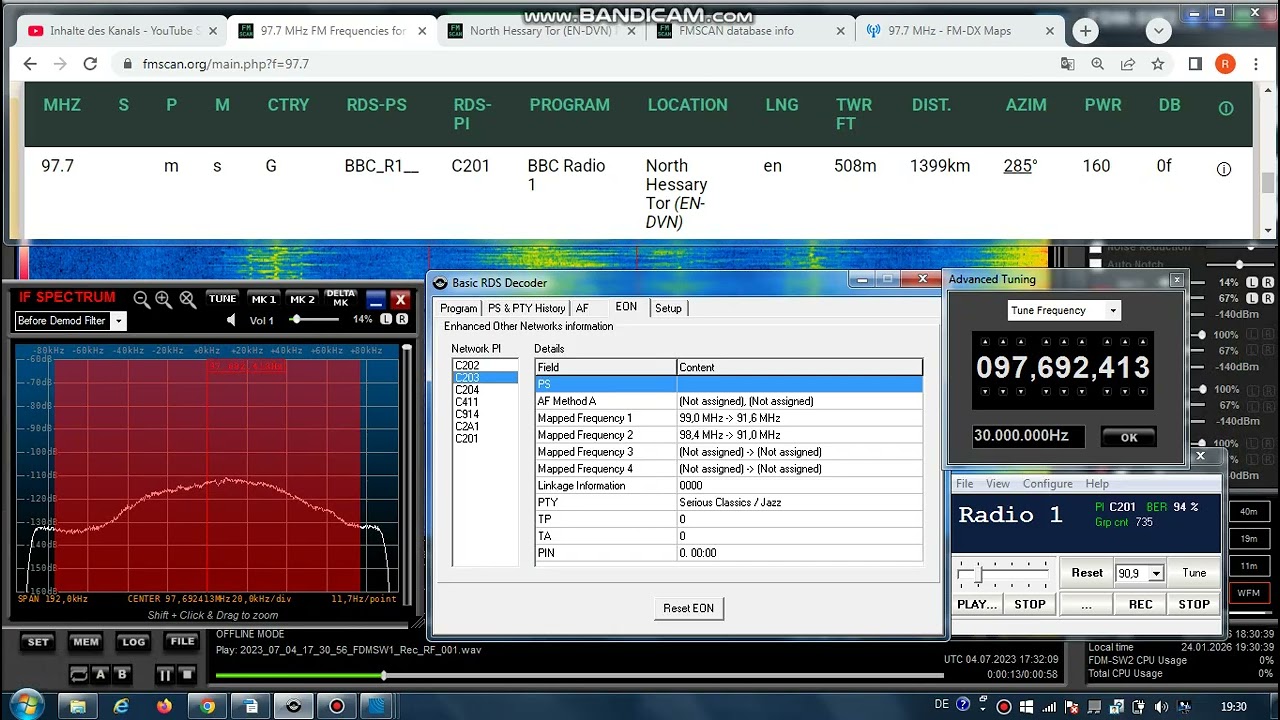Bookmark this page with the star icon
The width and height of the screenshot is (1280, 720).
click(1158, 64)
